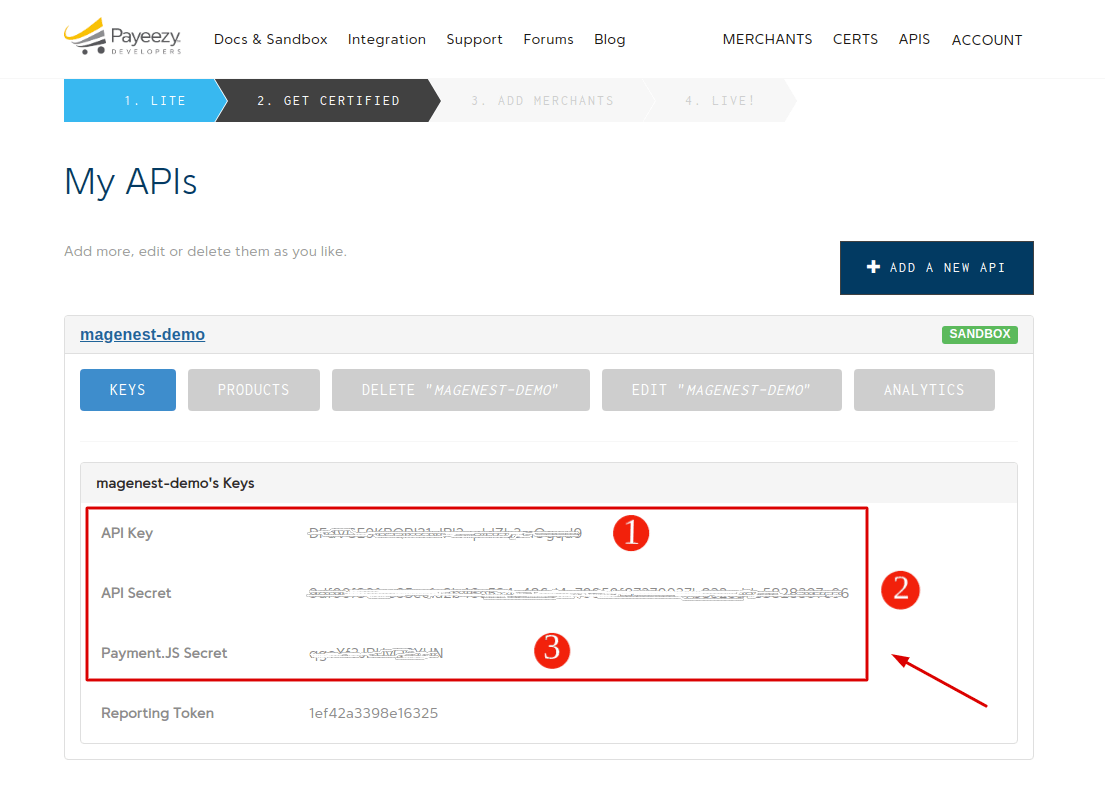Click Delete "magenest-demo" button
This screenshot has height=788, width=1105.
coord(461,390)
